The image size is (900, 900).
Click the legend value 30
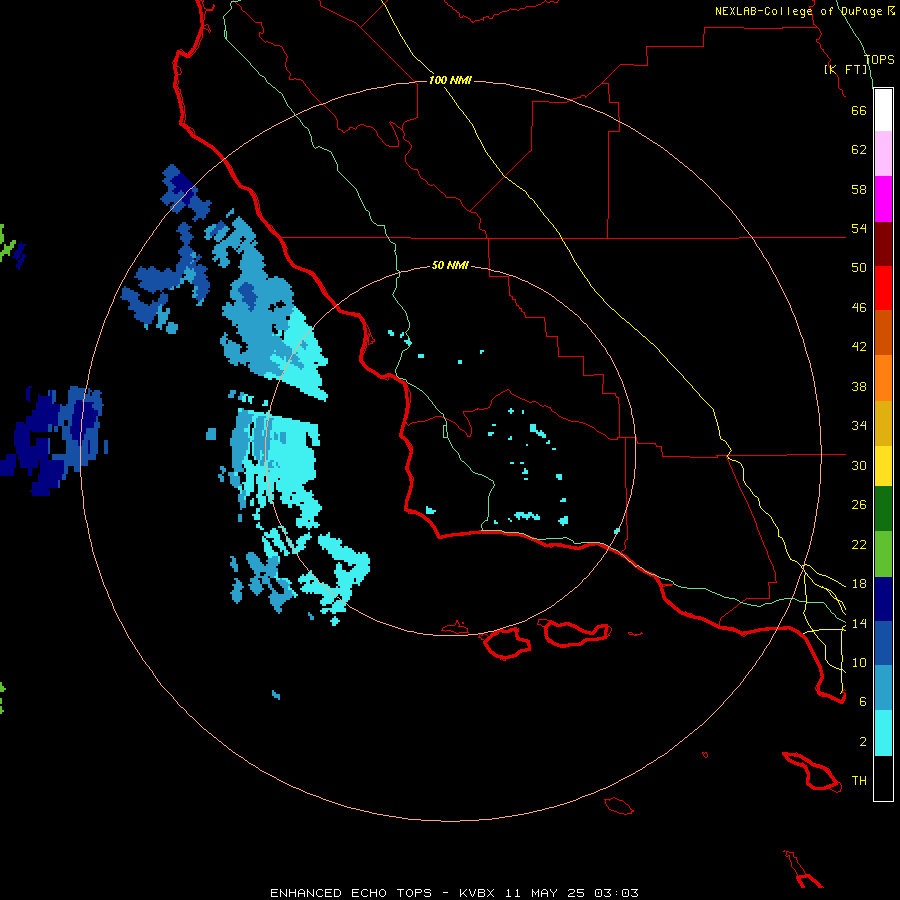click(x=859, y=465)
